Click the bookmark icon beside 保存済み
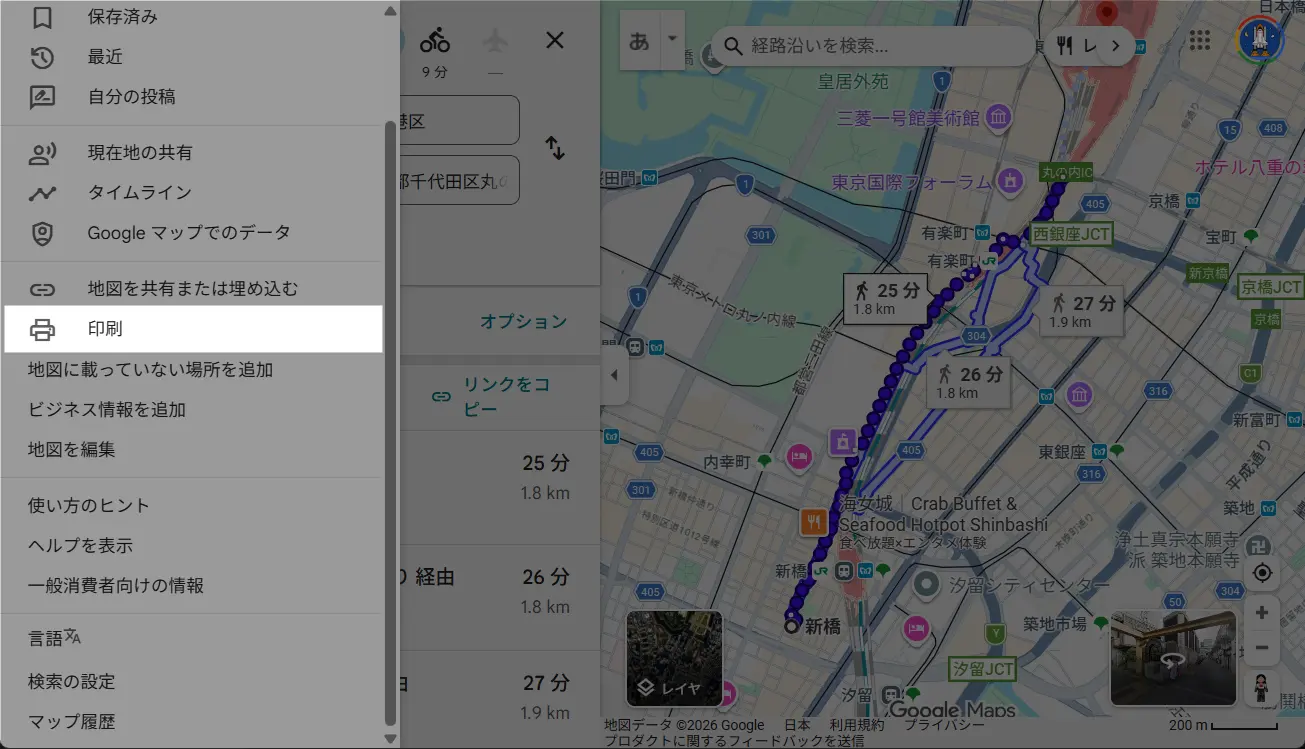 coord(42,17)
